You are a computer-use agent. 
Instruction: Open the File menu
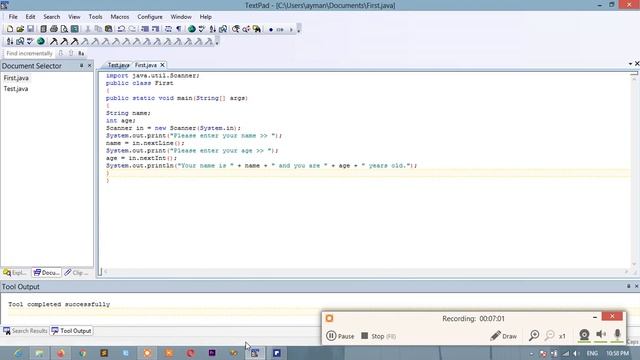[13, 17]
